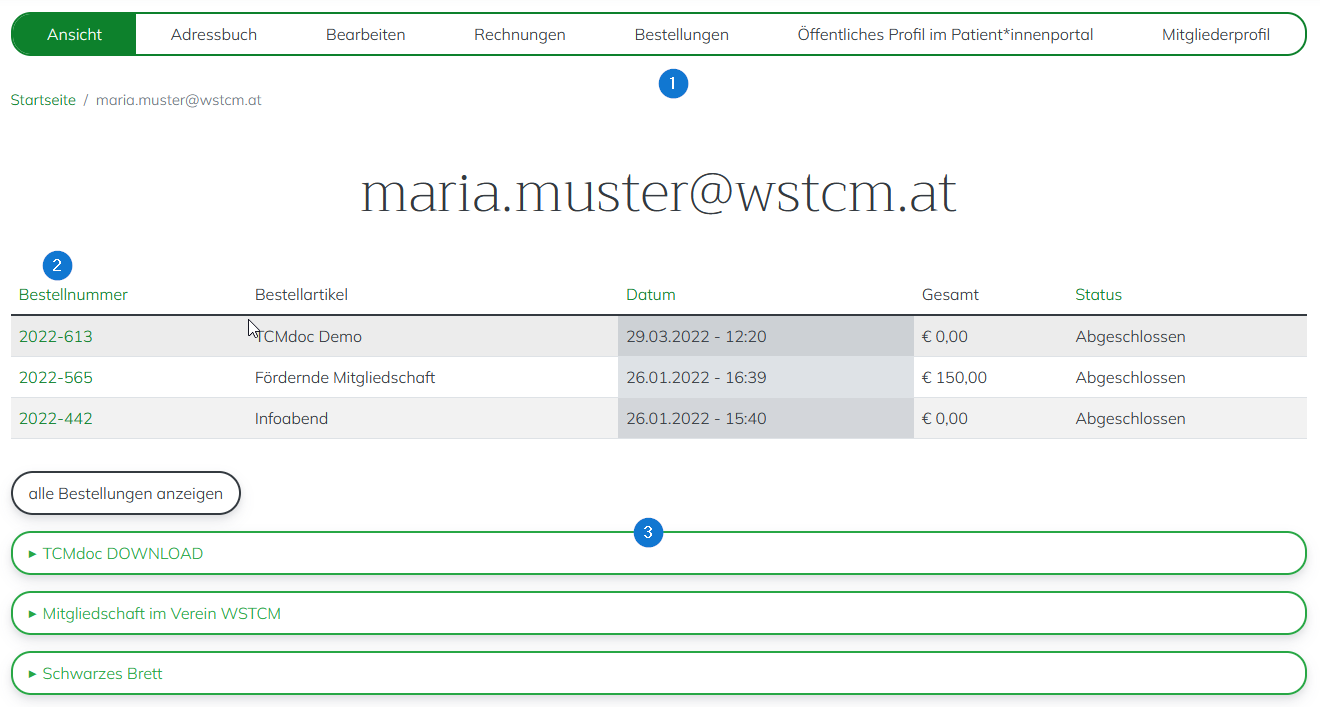This screenshot has width=1320, height=707.
Task: Sort table by Bestellnummer column
Action: [x=73, y=295]
